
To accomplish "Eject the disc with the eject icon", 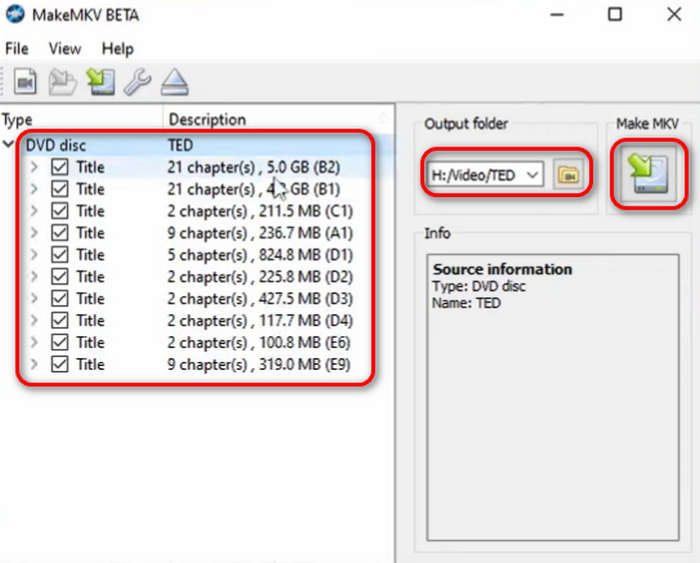I will [175, 81].
